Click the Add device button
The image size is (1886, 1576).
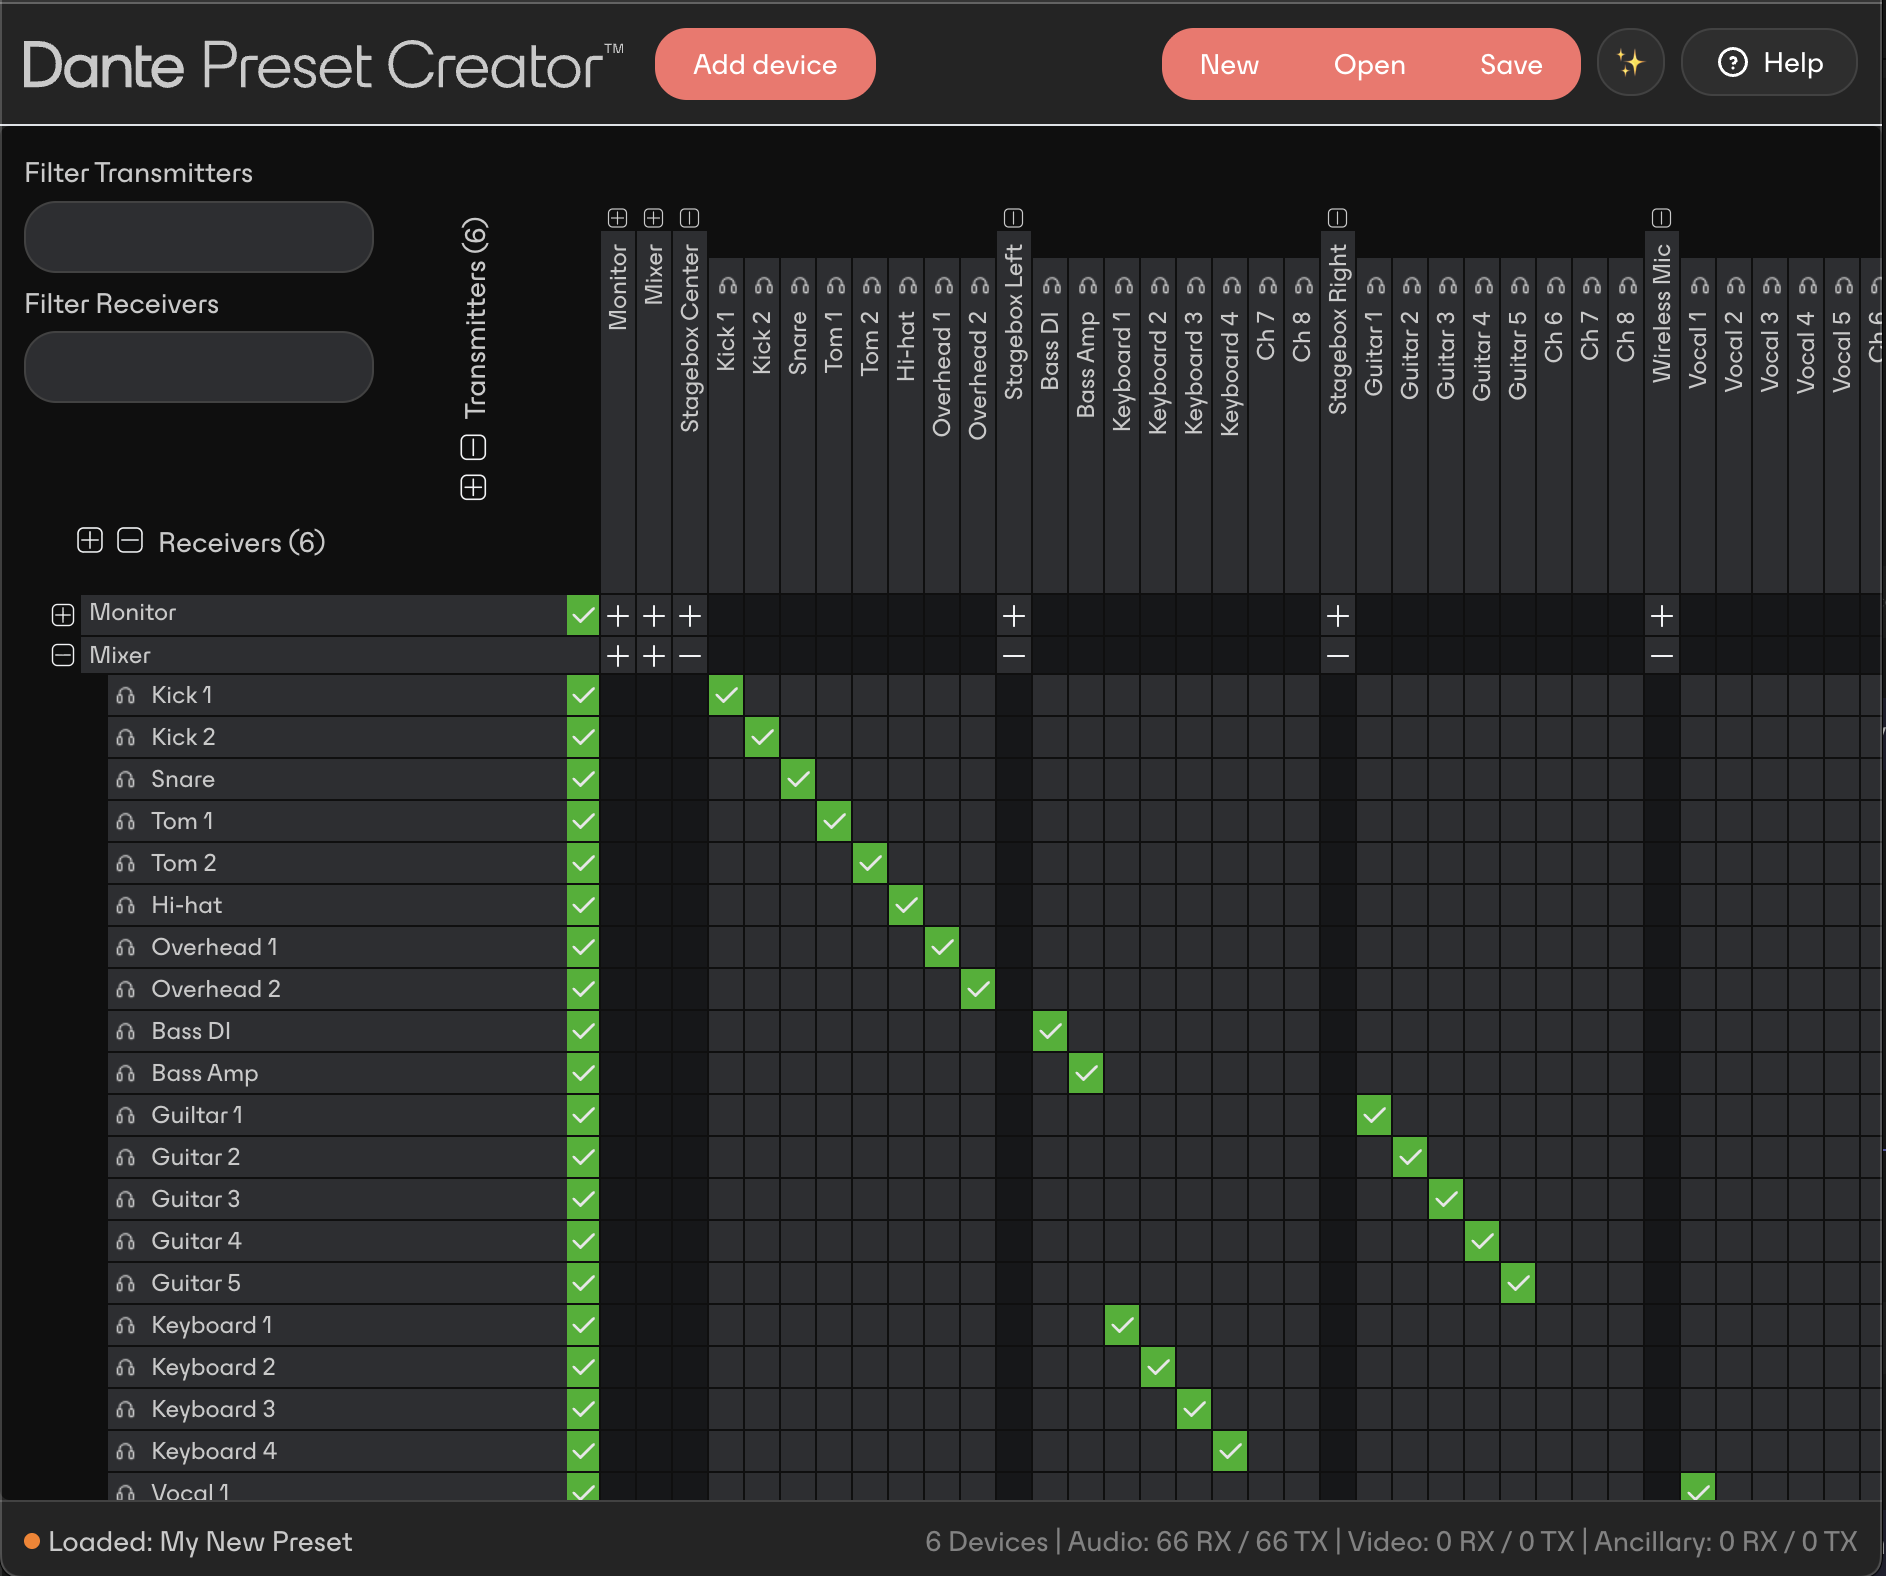click(765, 65)
